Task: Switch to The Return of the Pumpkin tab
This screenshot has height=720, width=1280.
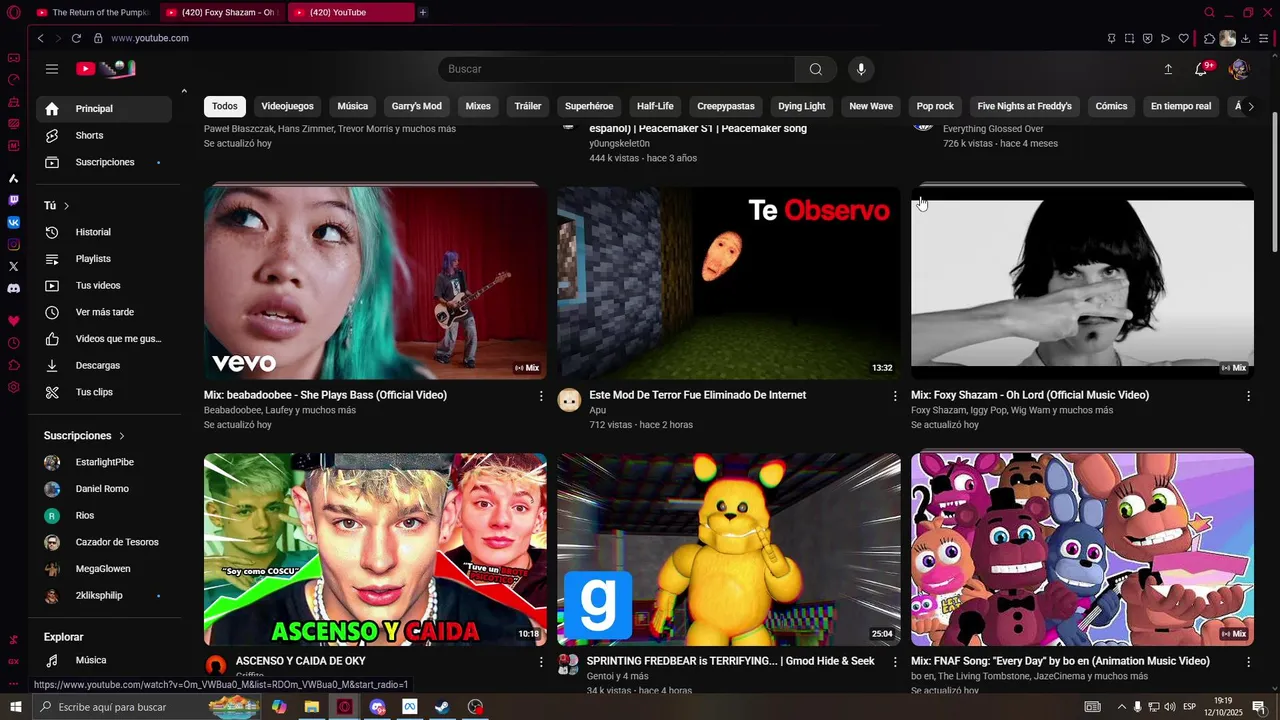Action: click(x=95, y=12)
